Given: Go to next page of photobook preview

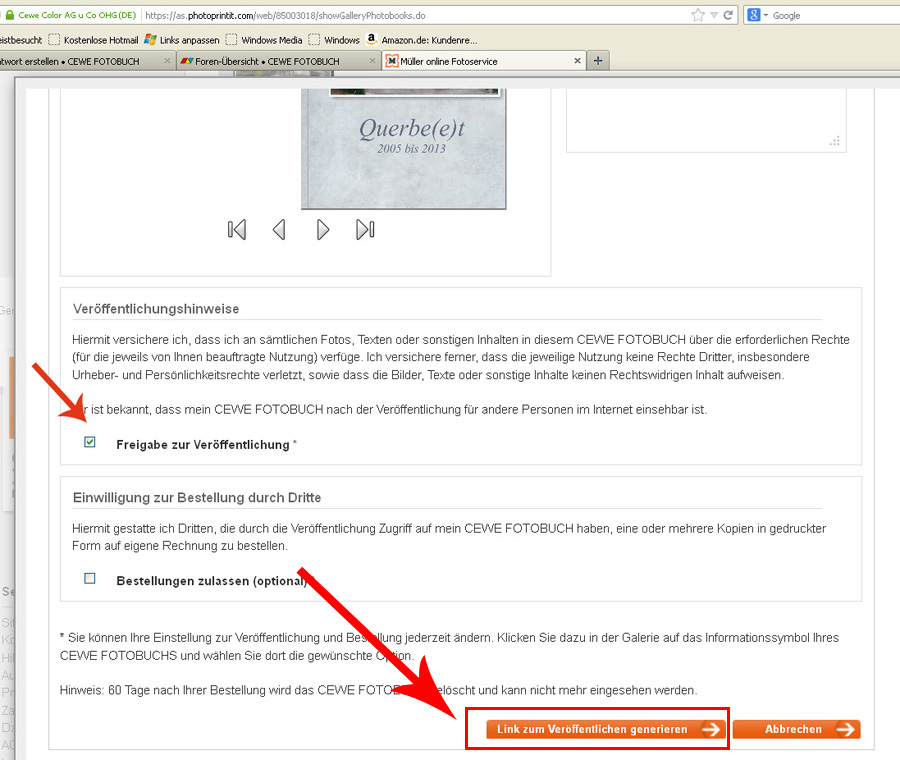Looking at the screenshot, I should point(323,230).
